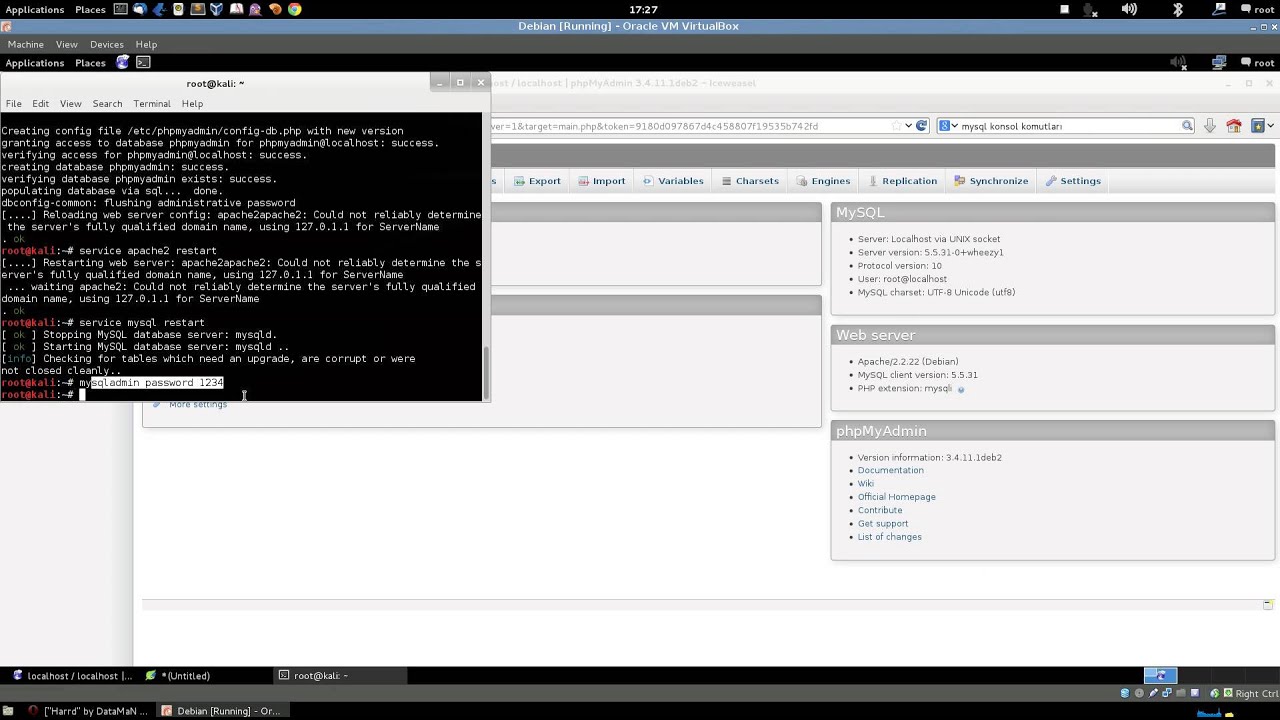Screen dimensions: 1280x720
Task: Open Iceweasel downloads arrow icon
Action: point(1210,126)
